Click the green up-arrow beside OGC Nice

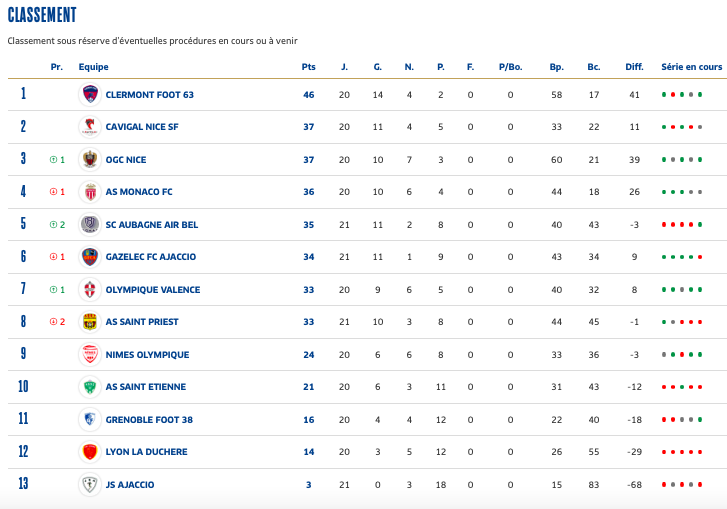[53, 160]
